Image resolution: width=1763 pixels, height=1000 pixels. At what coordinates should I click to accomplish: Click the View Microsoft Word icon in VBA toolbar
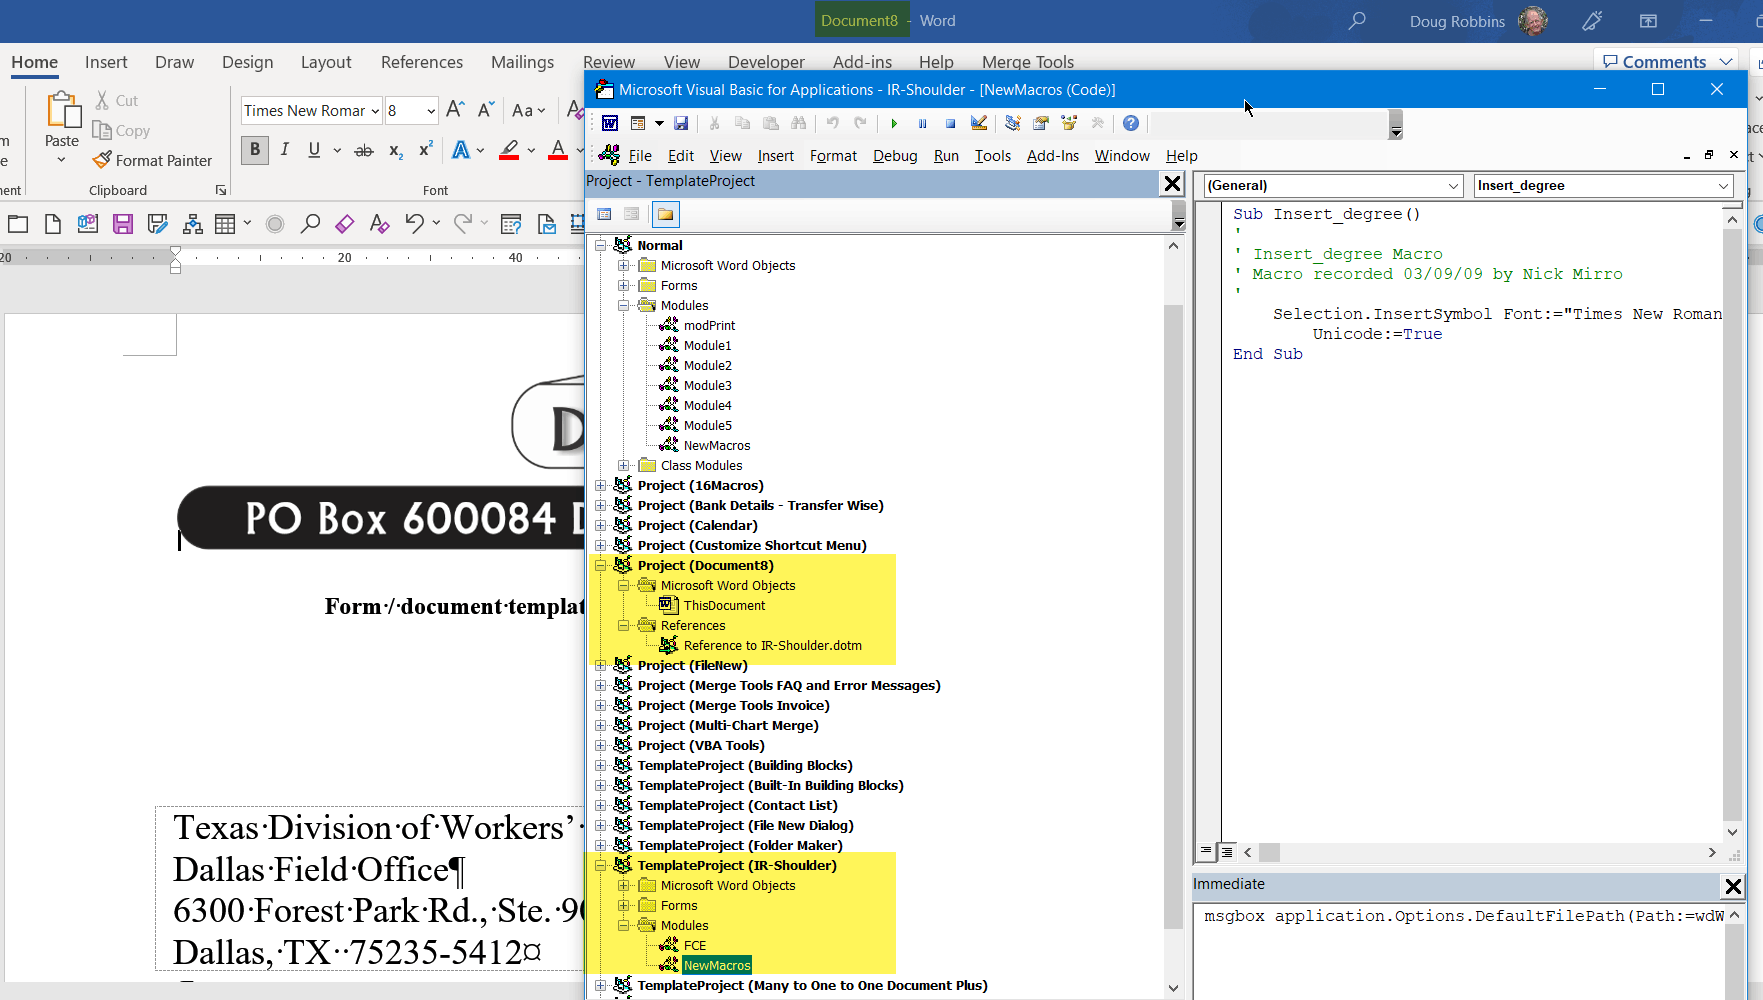coord(610,123)
